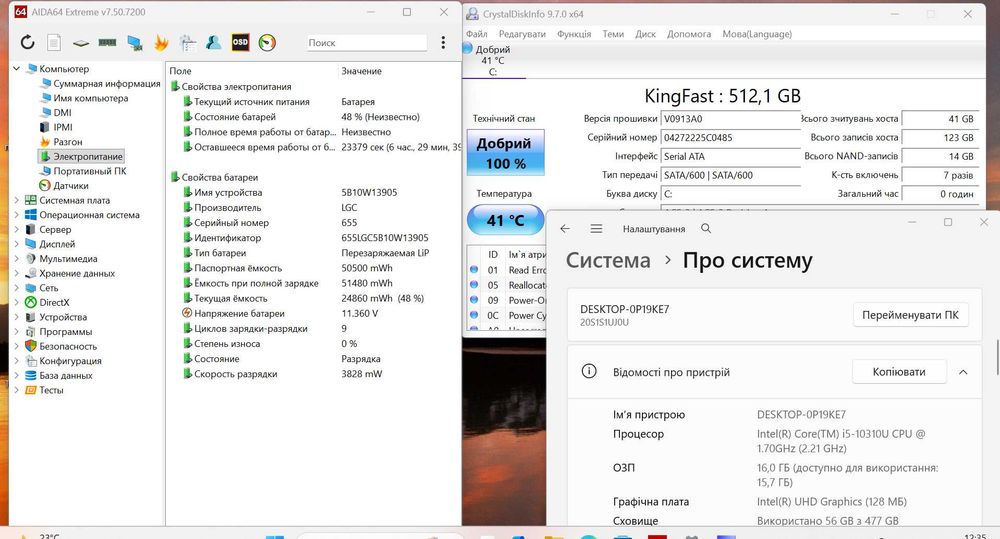Select the Read Error attribute row 01
The image size is (1000, 539).
pos(507,270)
